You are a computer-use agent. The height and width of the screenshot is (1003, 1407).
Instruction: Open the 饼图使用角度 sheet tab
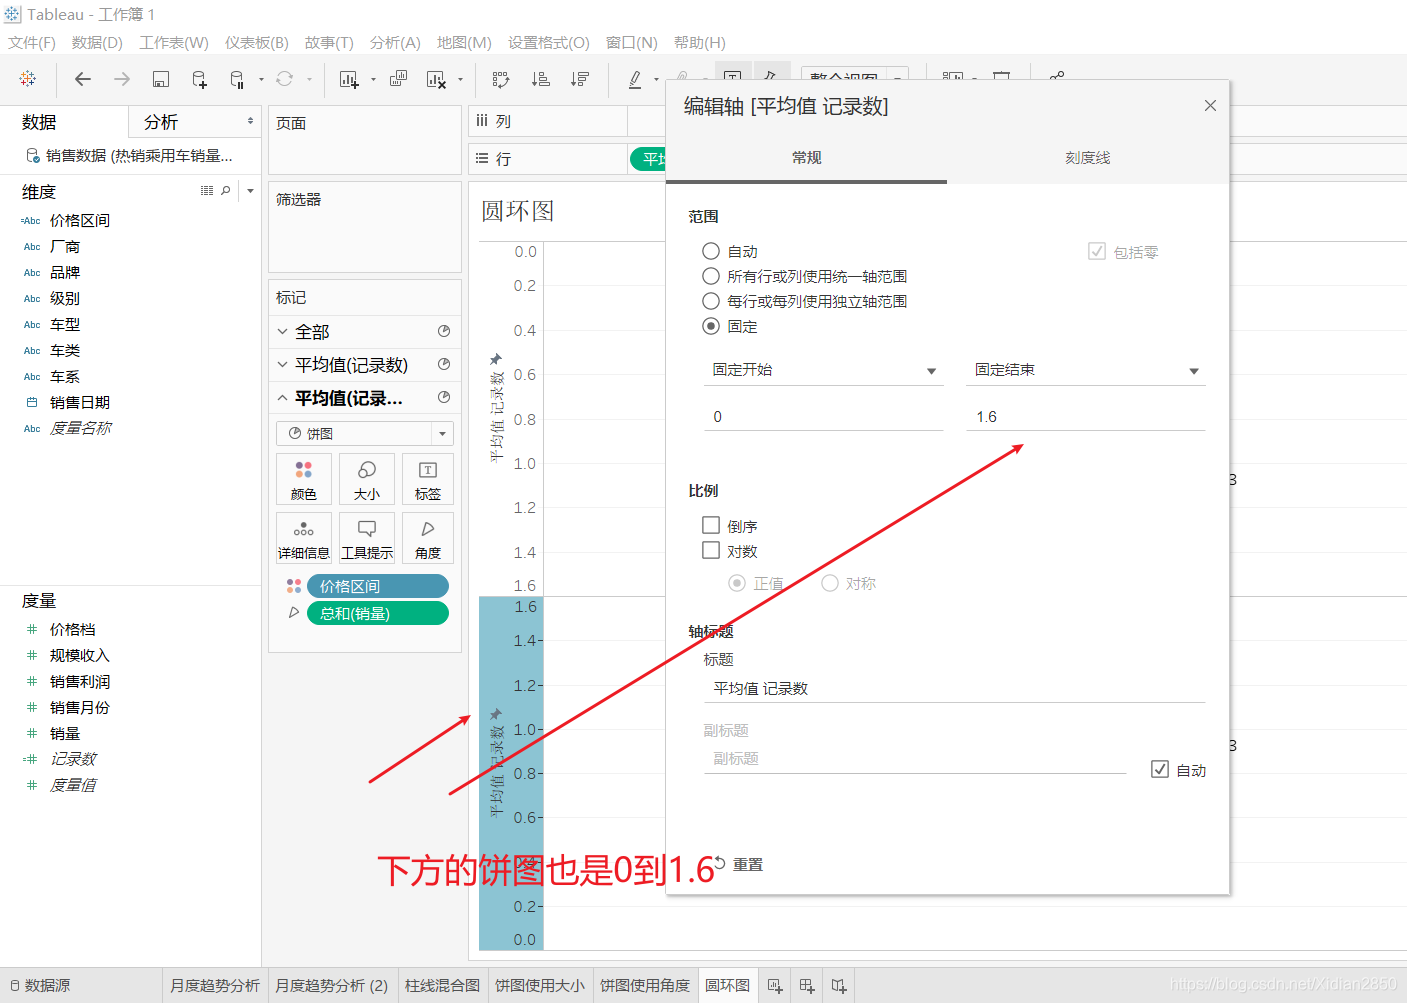pos(645,986)
